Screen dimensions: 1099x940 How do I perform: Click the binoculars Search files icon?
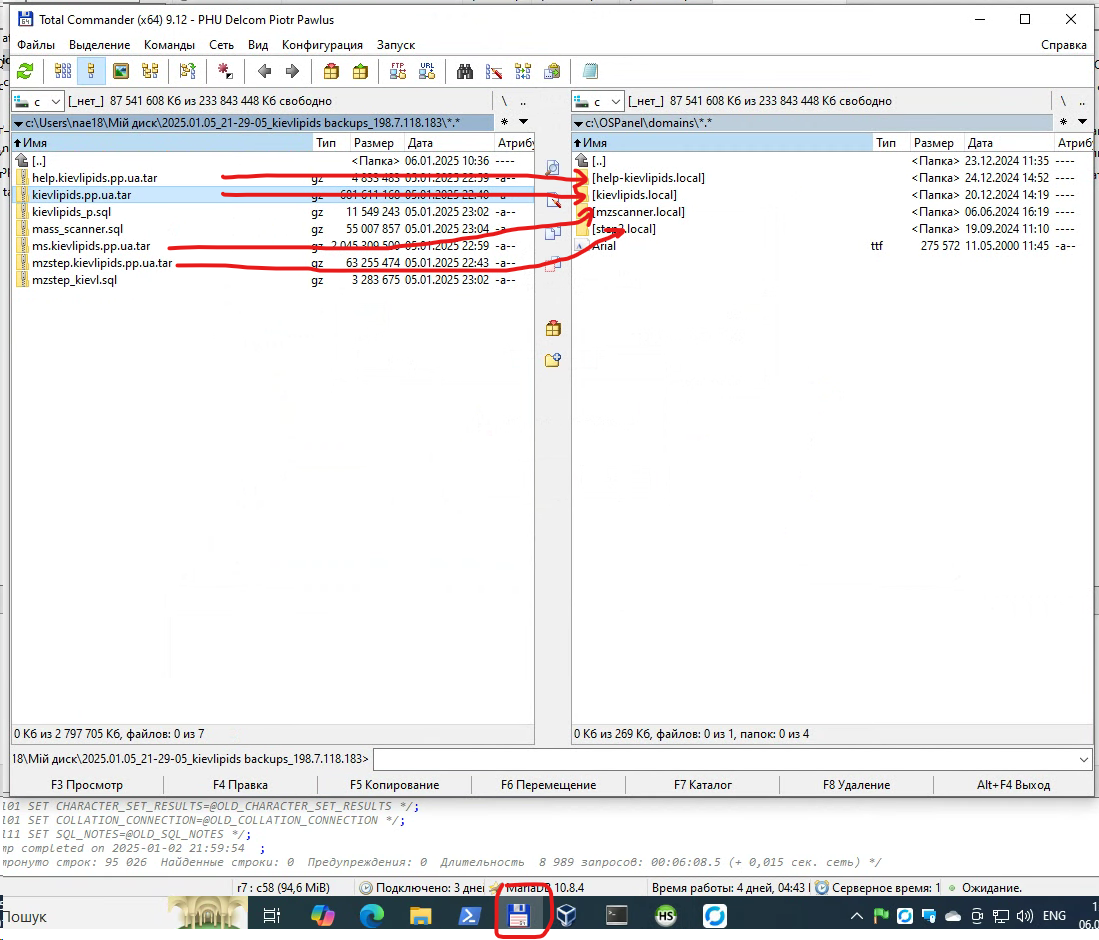tap(465, 71)
